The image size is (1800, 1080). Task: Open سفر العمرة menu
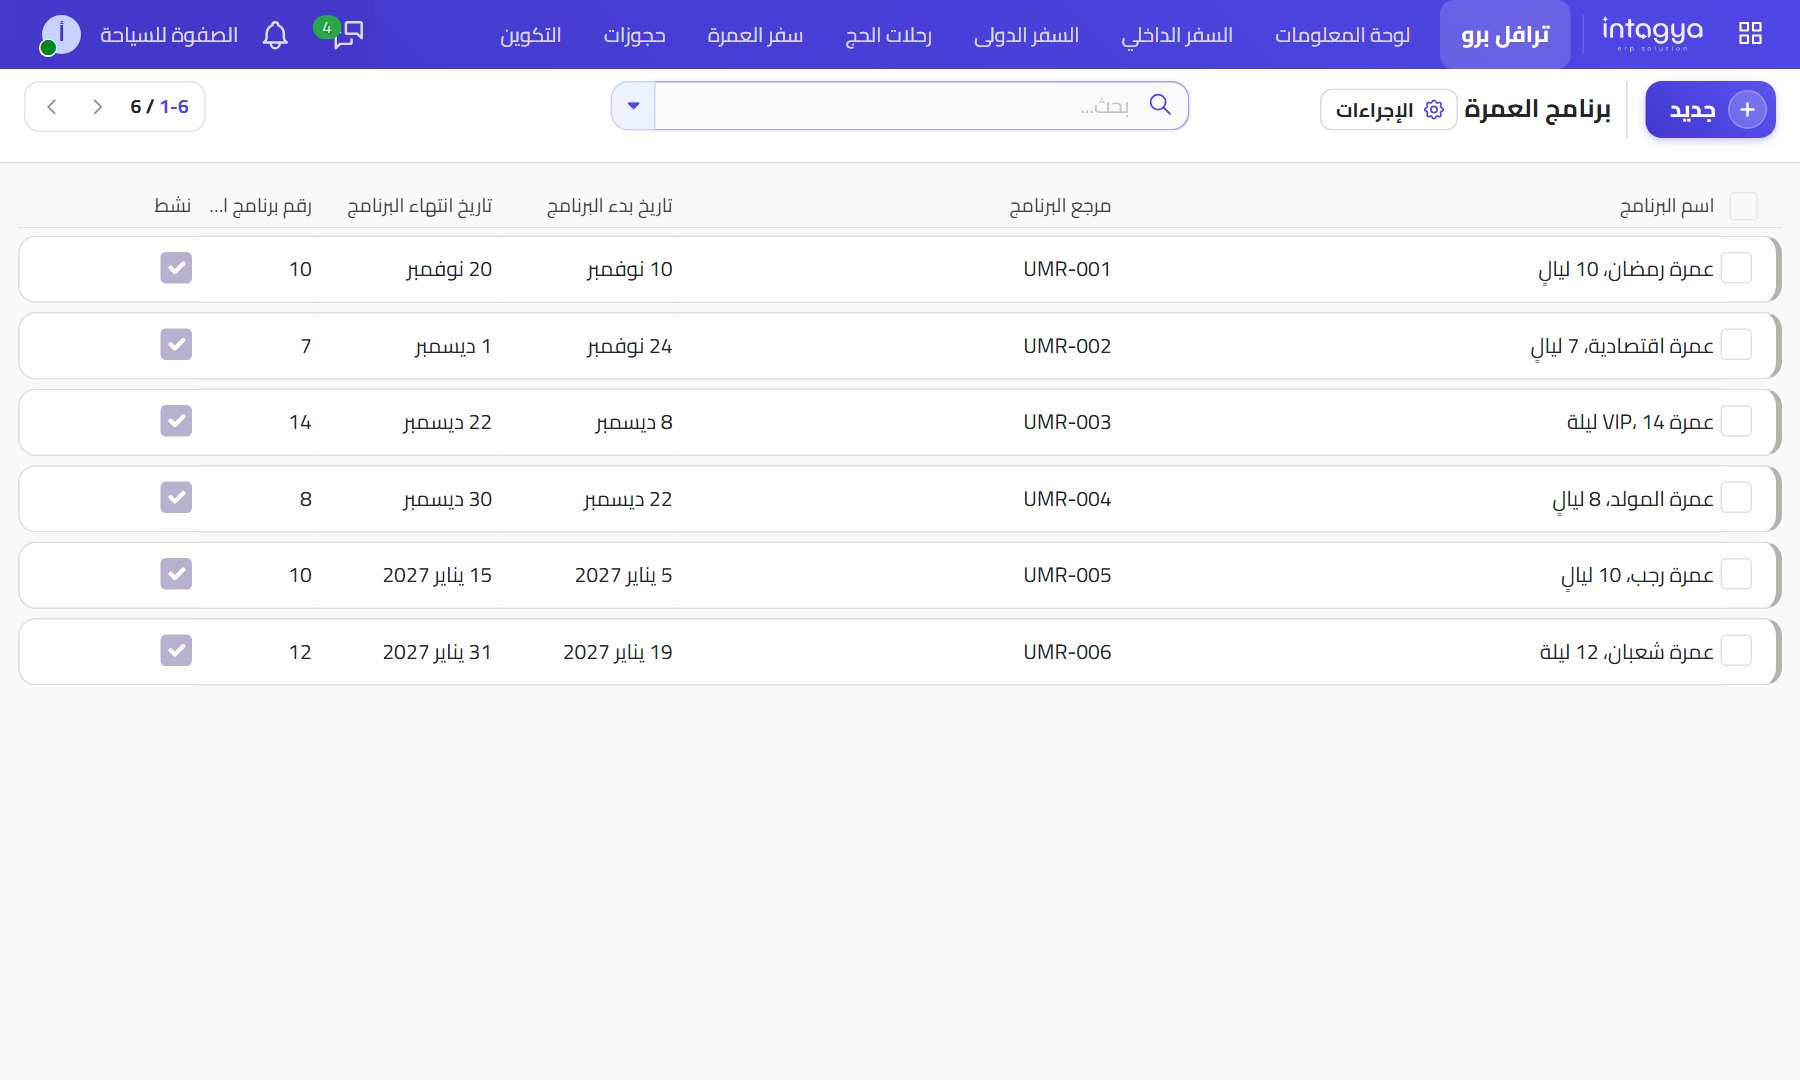pos(755,35)
